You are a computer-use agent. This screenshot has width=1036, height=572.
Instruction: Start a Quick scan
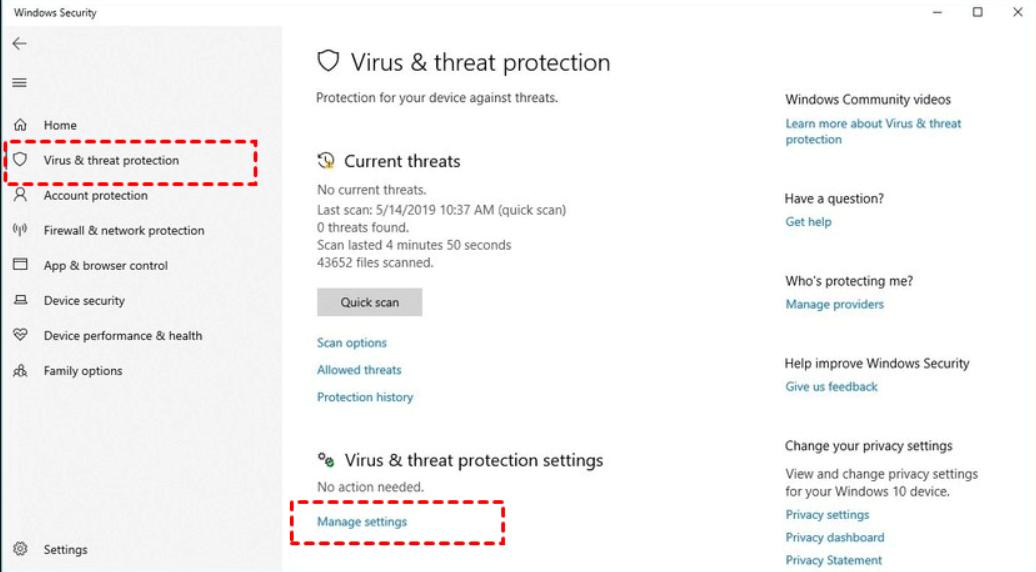click(x=369, y=302)
